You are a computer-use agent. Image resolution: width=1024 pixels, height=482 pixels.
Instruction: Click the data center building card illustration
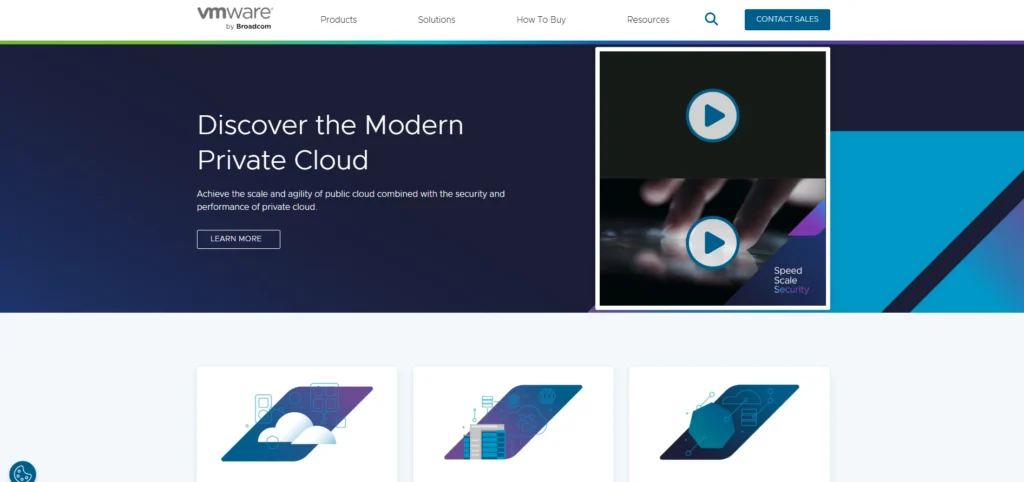pyautogui.click(x=512, y=424)
